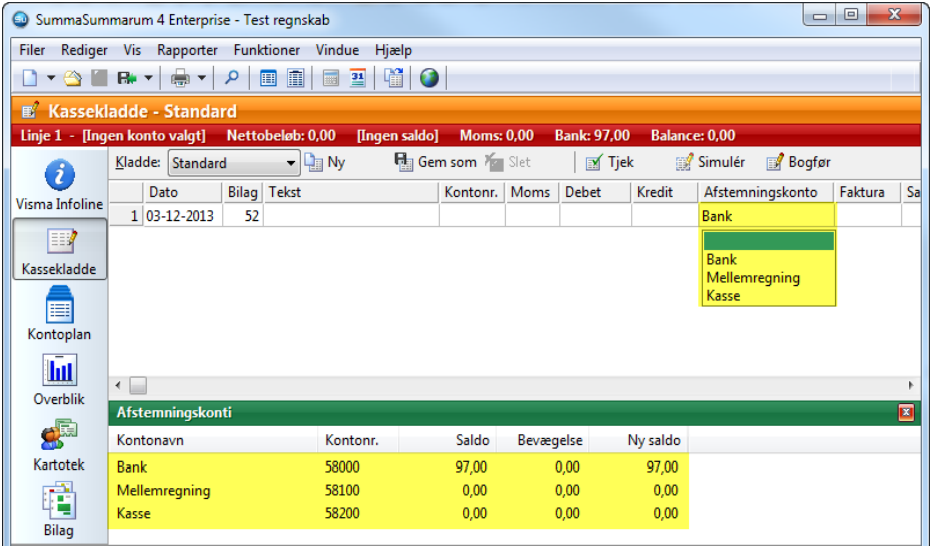Viewport: 932px width, 546px height.
Task: Click the new document toolbar icon
Action: [29, 78]
